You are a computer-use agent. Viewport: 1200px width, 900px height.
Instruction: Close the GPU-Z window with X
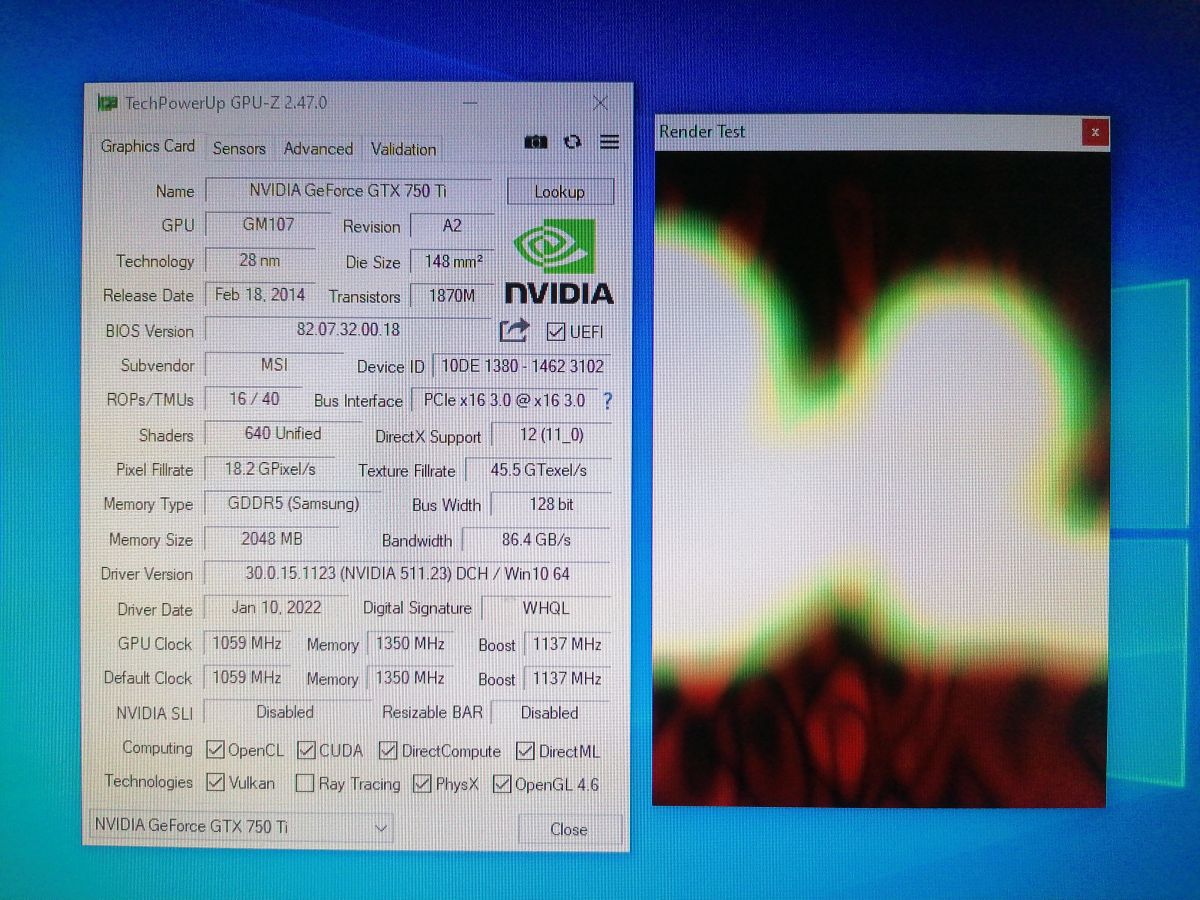[600, 103]
